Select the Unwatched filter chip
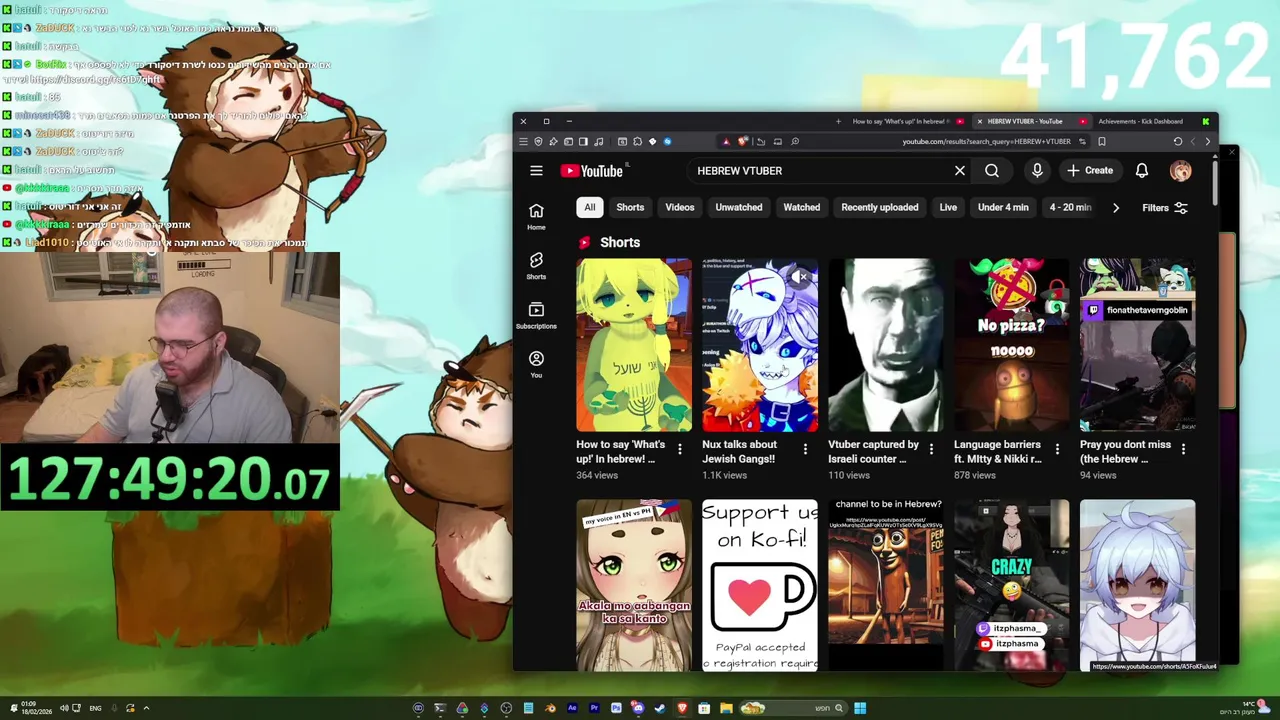1280x720 pixels. point(739,207)
